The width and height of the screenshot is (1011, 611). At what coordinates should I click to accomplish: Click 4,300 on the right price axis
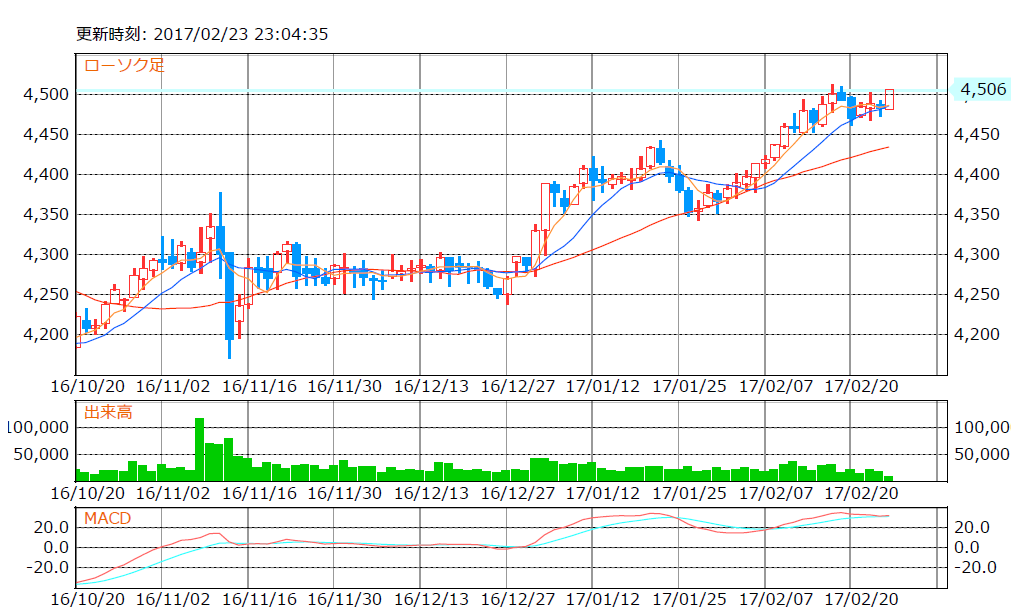[x=976, y=255]
